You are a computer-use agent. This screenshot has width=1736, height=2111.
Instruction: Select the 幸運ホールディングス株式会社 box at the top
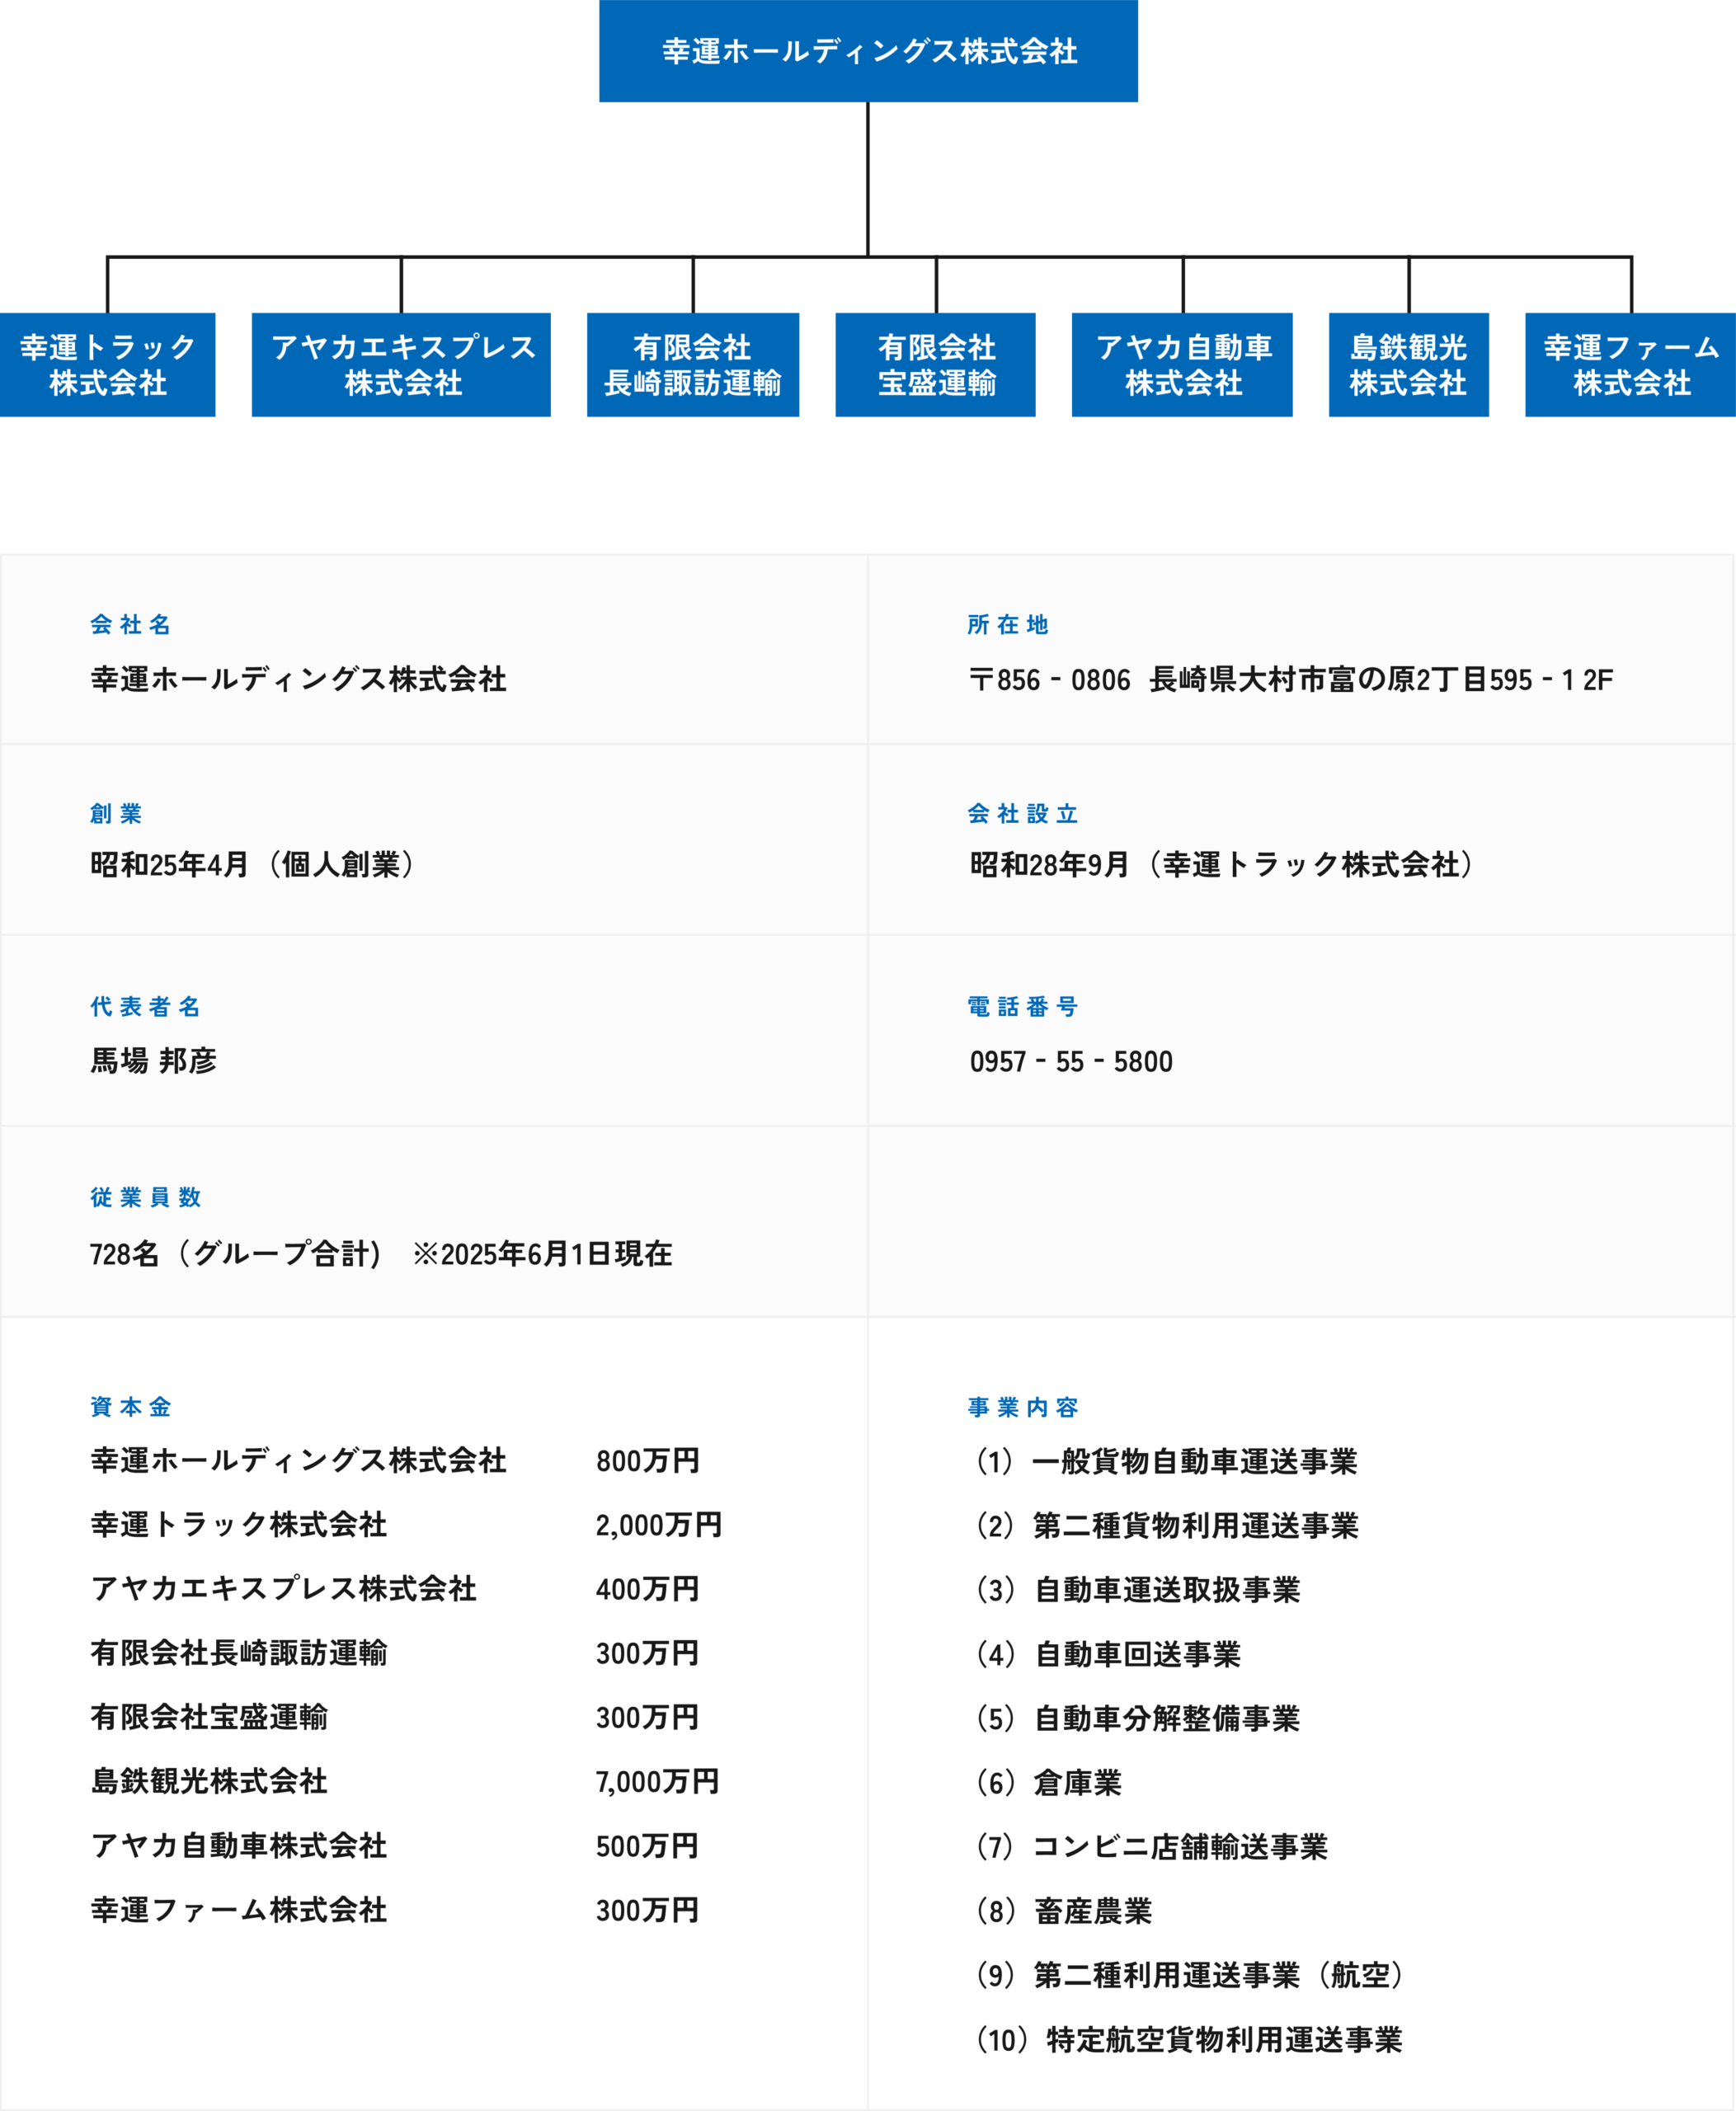tap(868, 52)
